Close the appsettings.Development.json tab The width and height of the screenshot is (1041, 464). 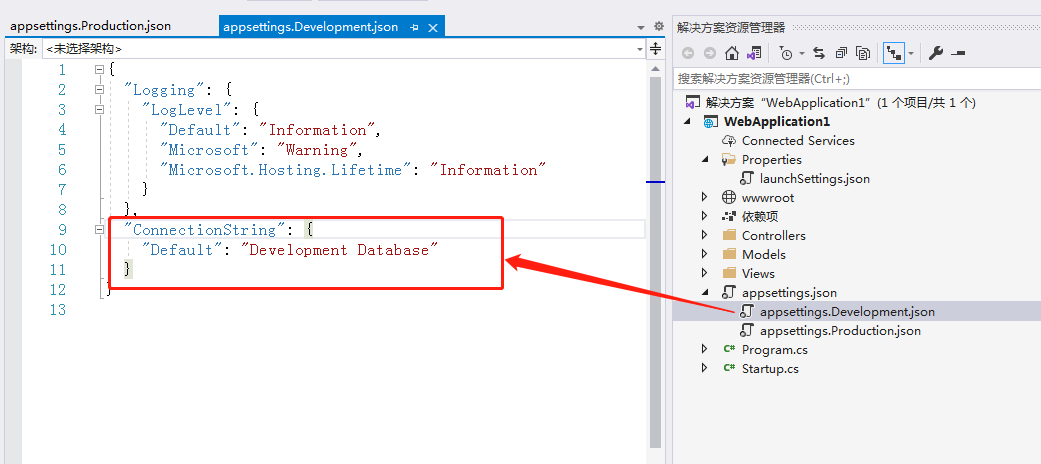[x=433, y=27]
